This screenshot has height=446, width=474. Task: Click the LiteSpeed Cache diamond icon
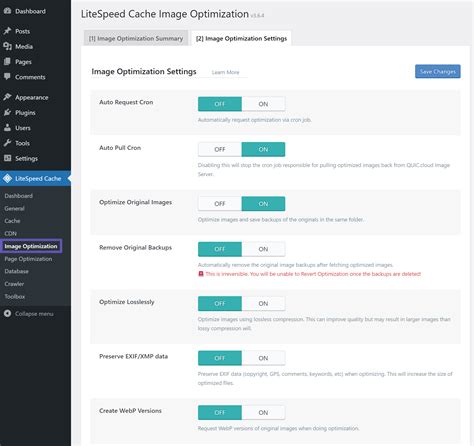tap(7, 178)
